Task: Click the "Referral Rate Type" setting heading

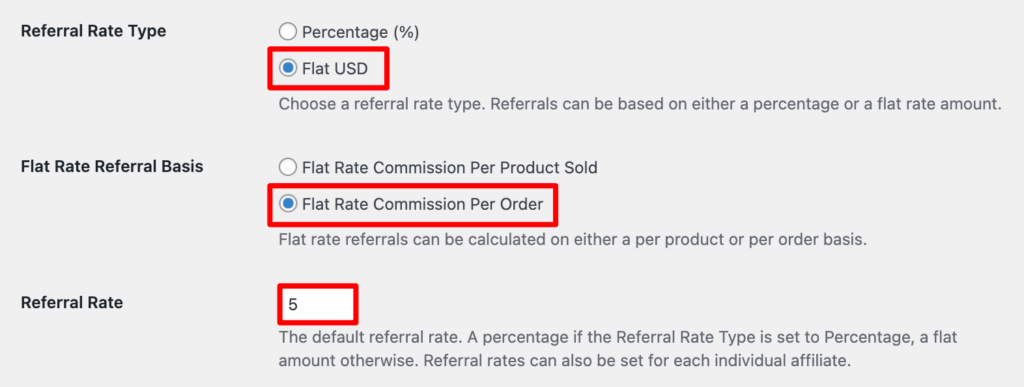Action: 93,31
